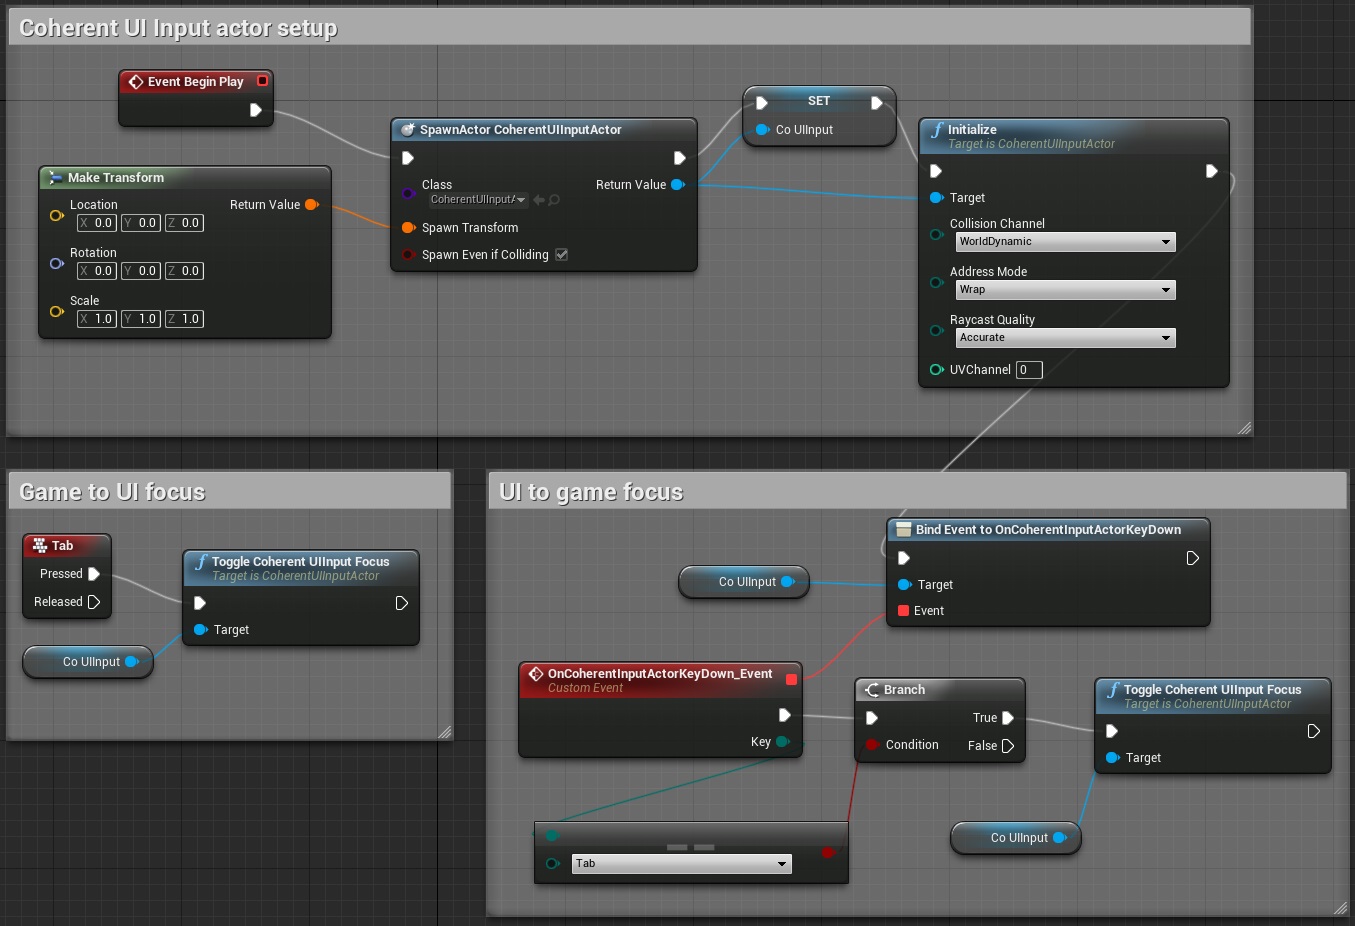The width and height of the screenshot is (1355, 926).
Task: Click the Target pin on right Toggle Focus node
Action: [x=1113, y=758]
